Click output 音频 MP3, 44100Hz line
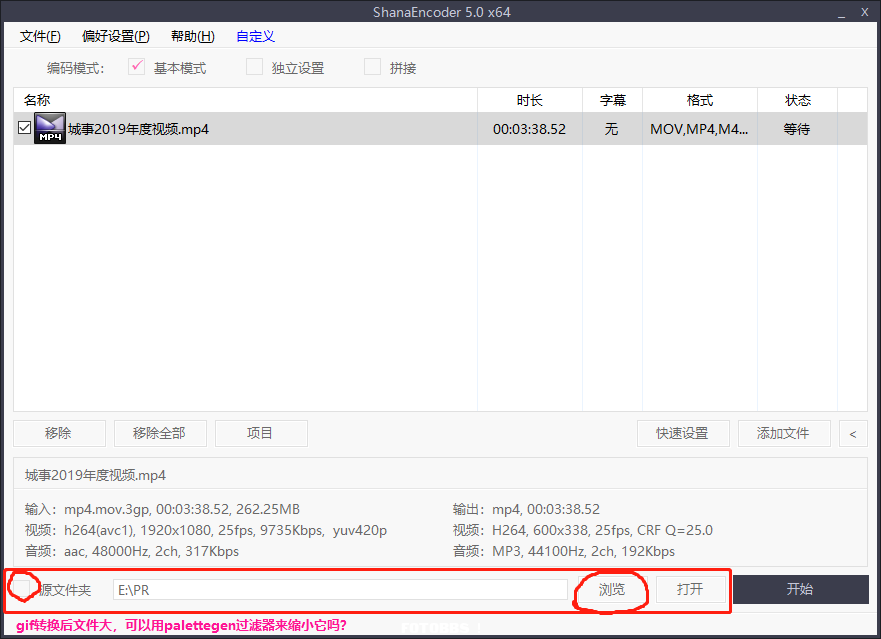 tap(564, 551)
